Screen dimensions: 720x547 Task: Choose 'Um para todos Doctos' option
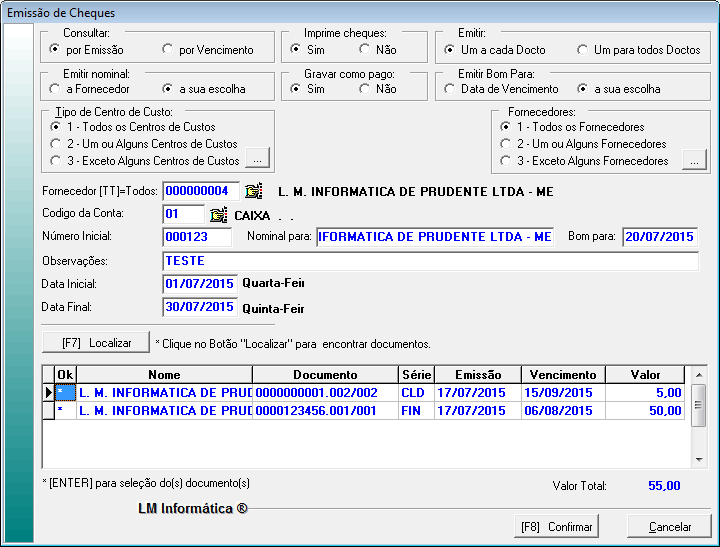584,49
